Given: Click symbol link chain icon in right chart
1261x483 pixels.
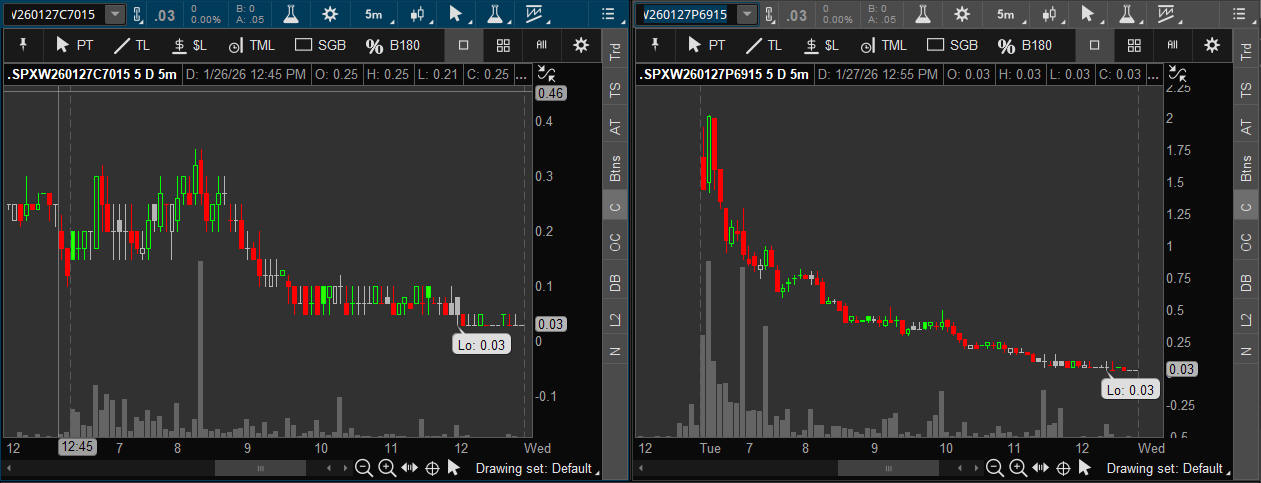Looking at the screenshot, I should 767,14.
